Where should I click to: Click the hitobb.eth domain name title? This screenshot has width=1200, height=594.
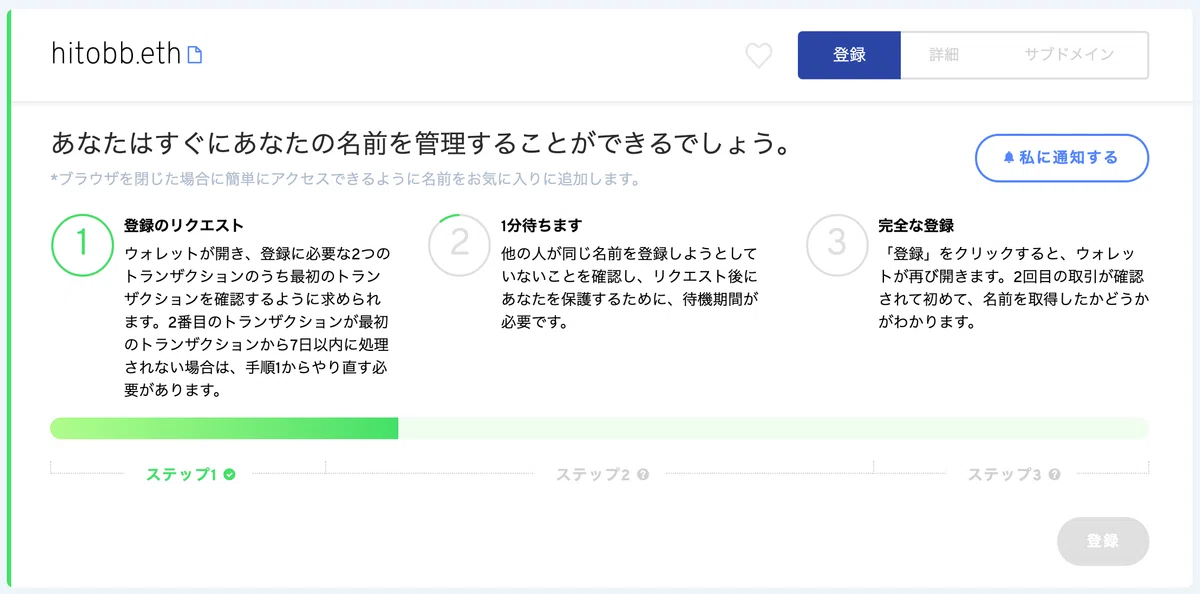click(x=116, y=55)
